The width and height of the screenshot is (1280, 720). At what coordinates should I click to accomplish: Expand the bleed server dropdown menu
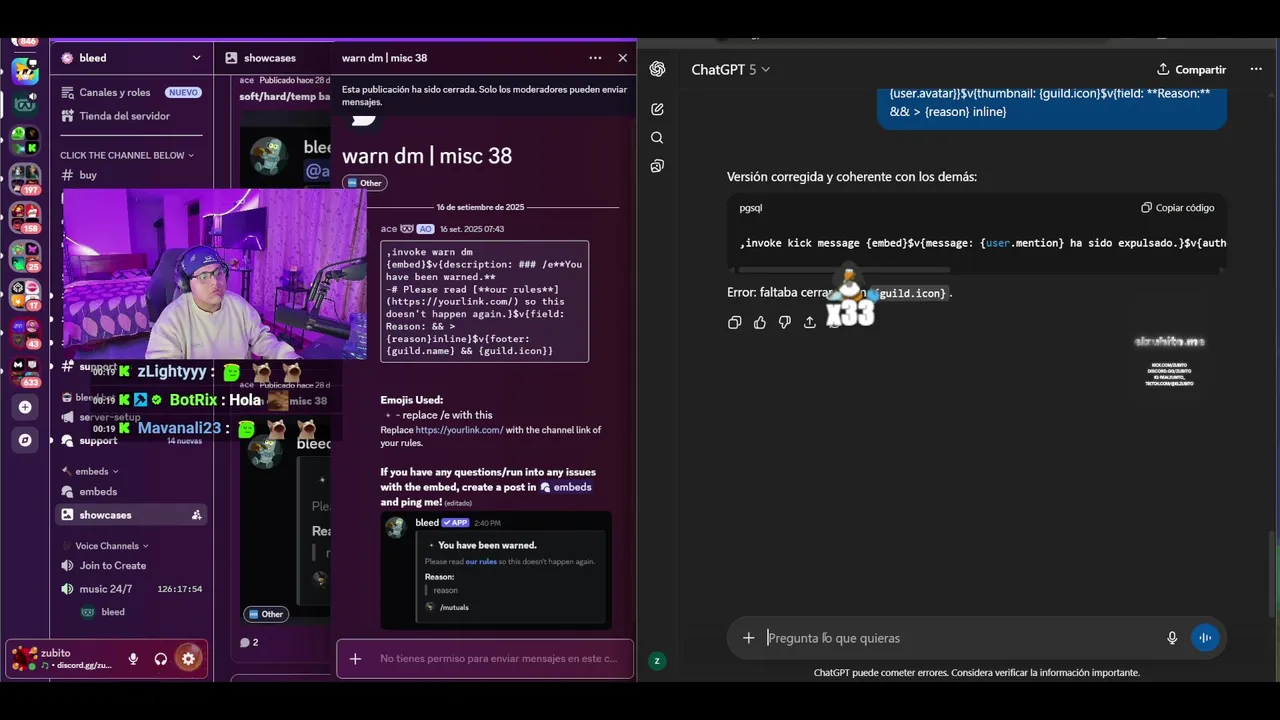[x=196, y=58]
